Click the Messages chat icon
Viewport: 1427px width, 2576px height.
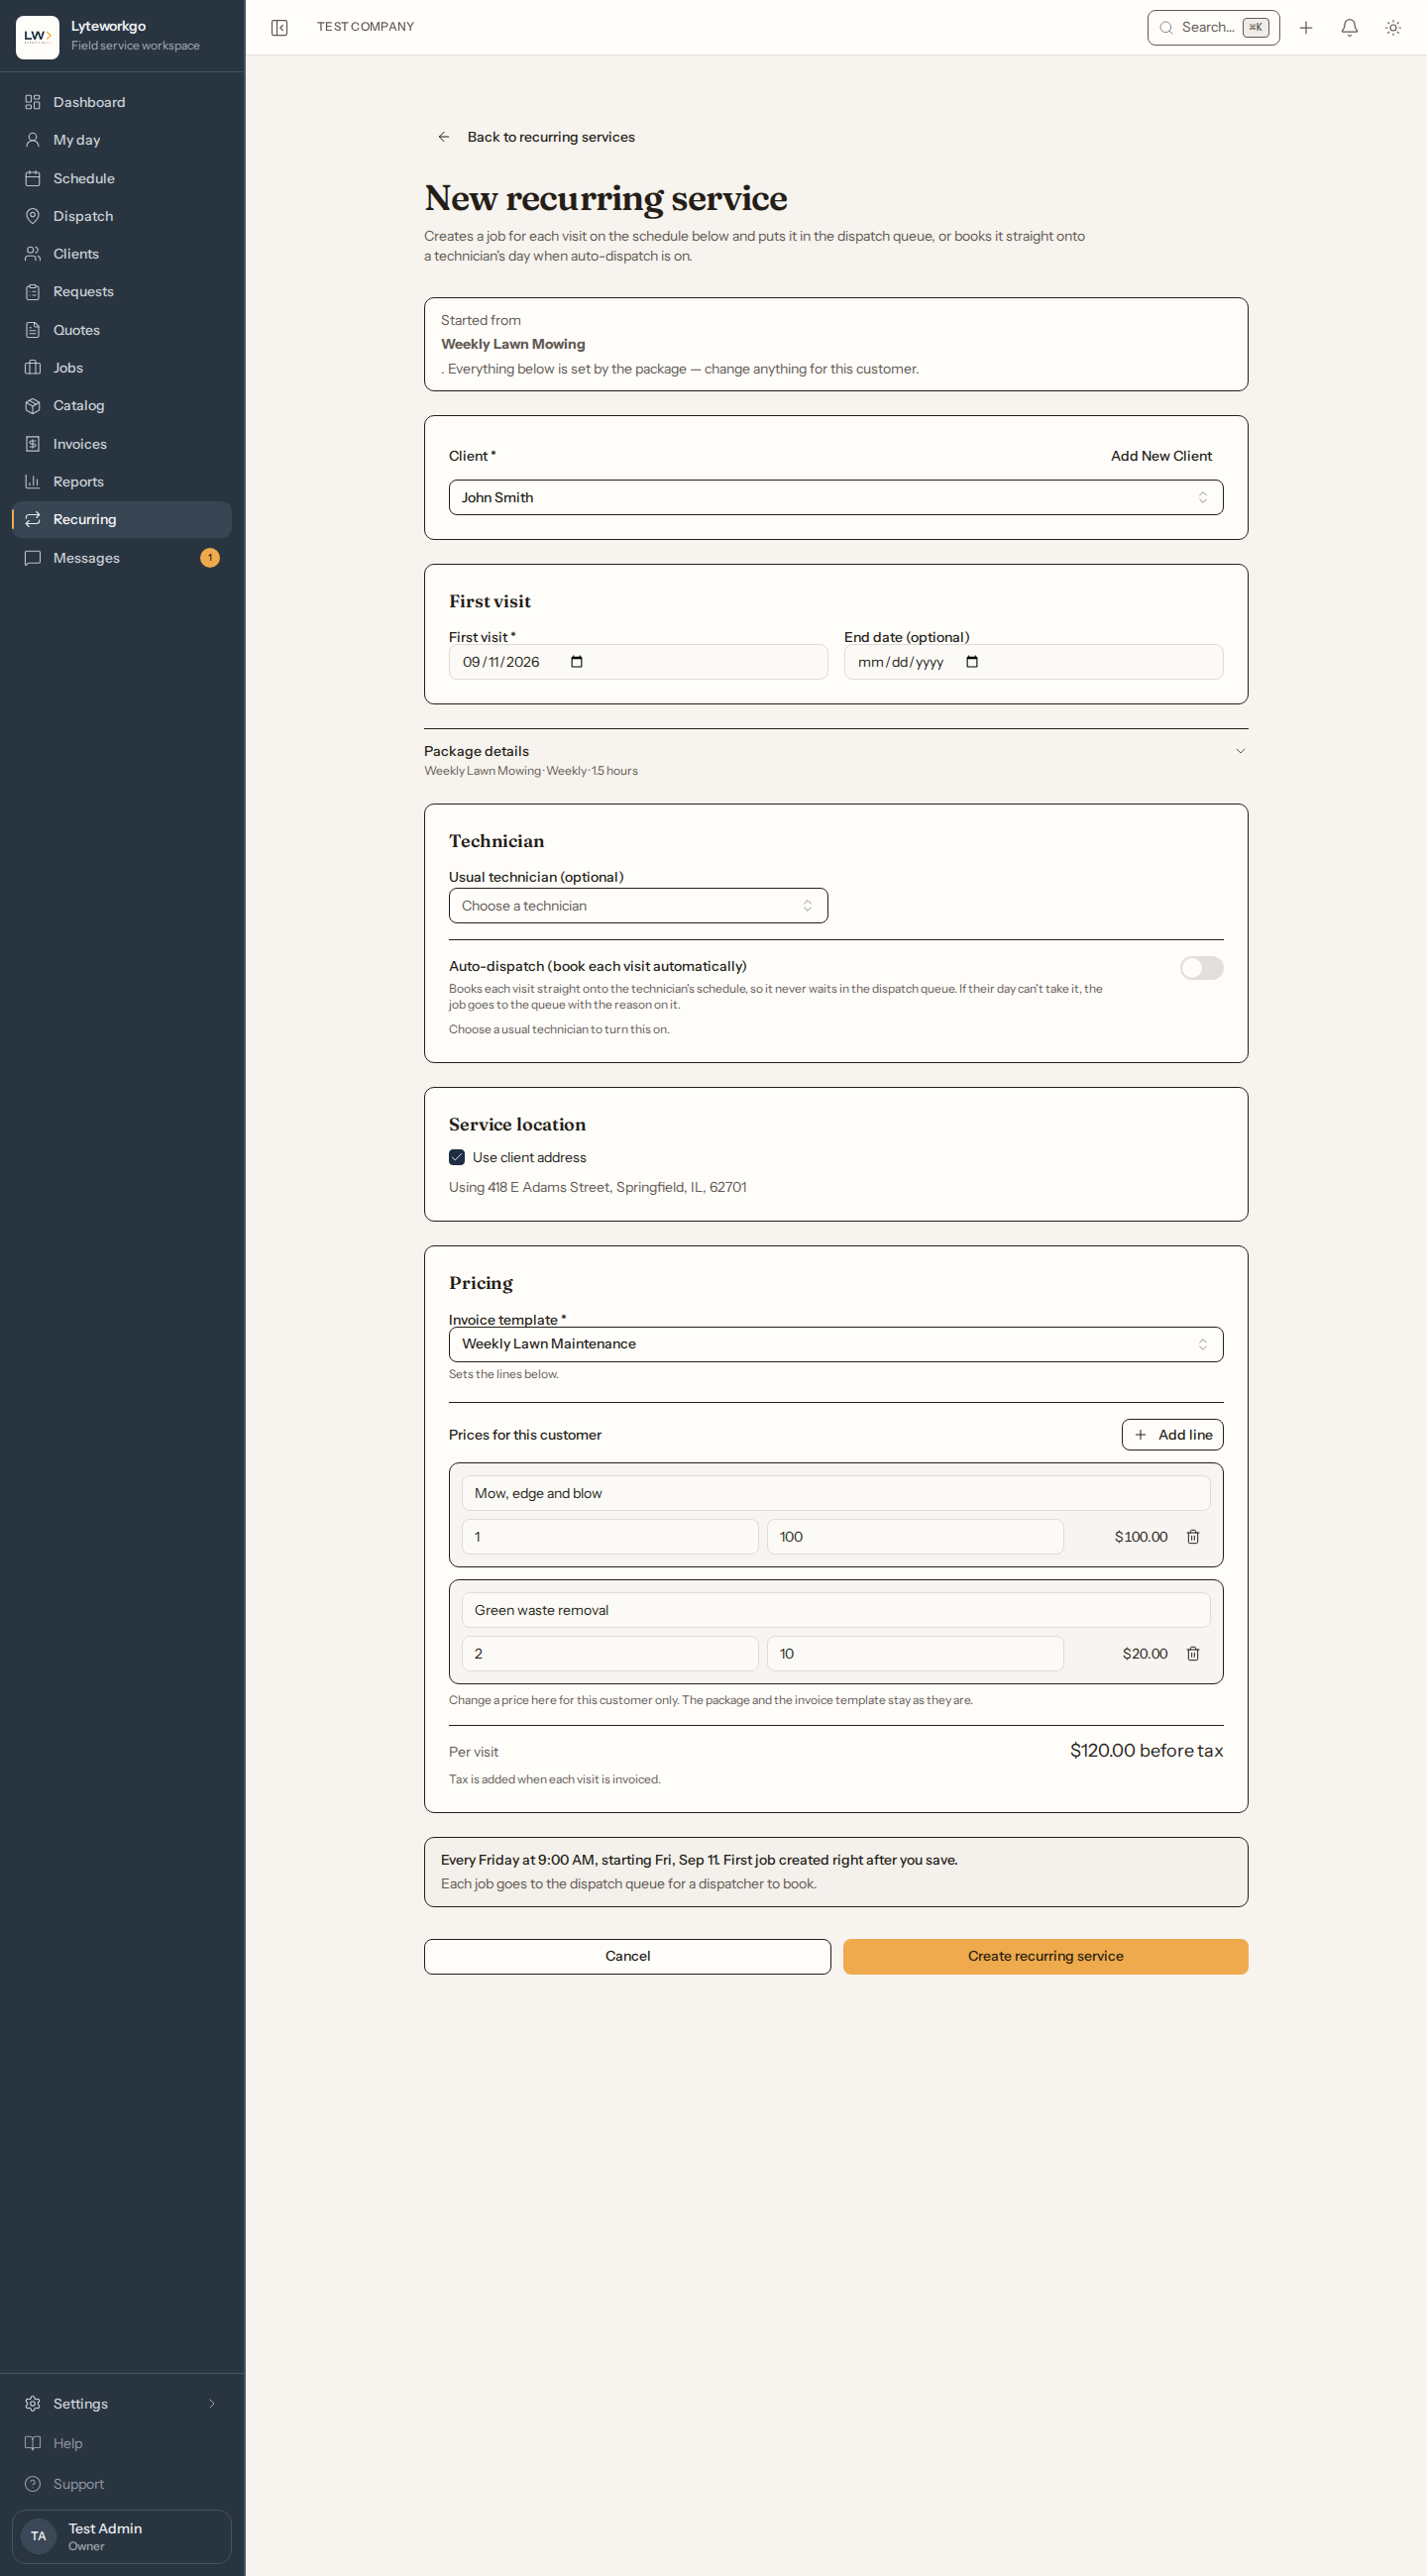coord(33,557)
